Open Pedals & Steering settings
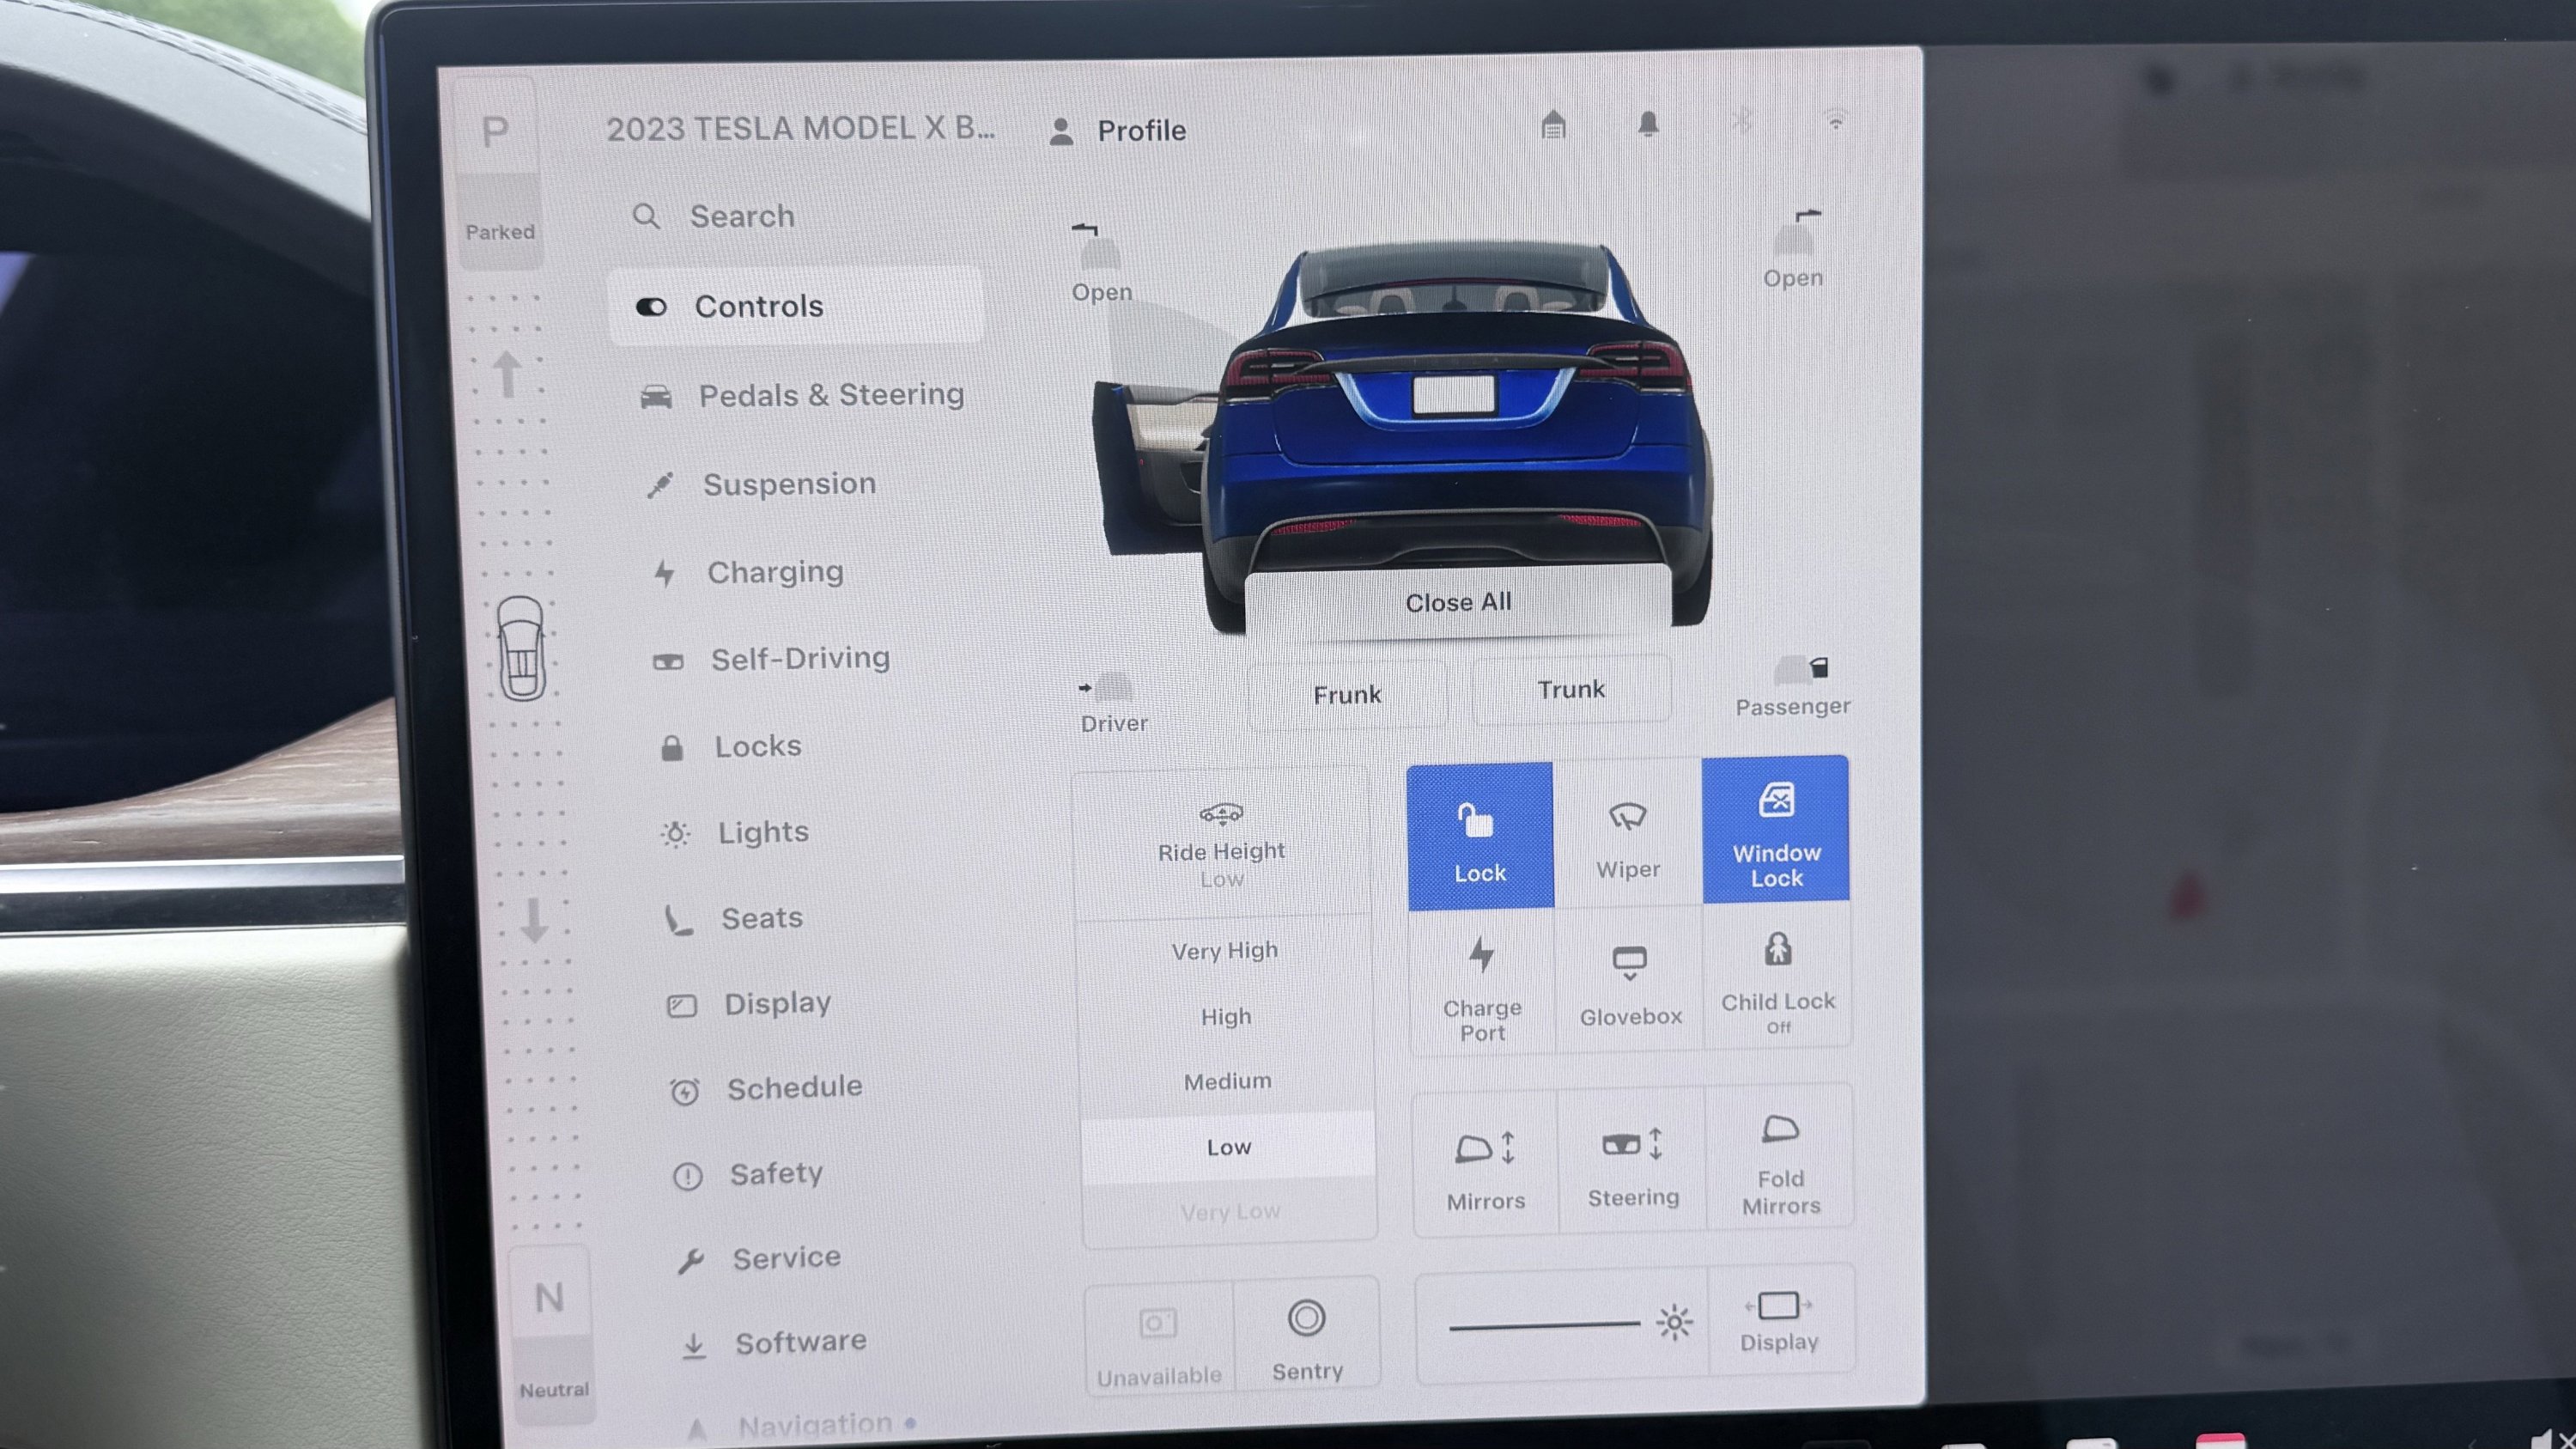Image resolution: width=2576 pixels, height=1449 pixels. [x=802, y=395]
